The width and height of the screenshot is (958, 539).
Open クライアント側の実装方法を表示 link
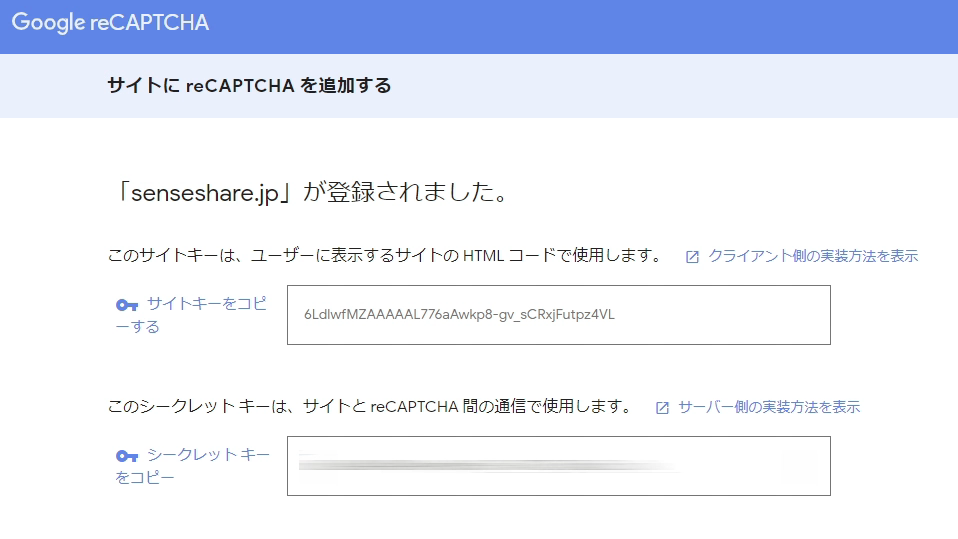(813, 256)
